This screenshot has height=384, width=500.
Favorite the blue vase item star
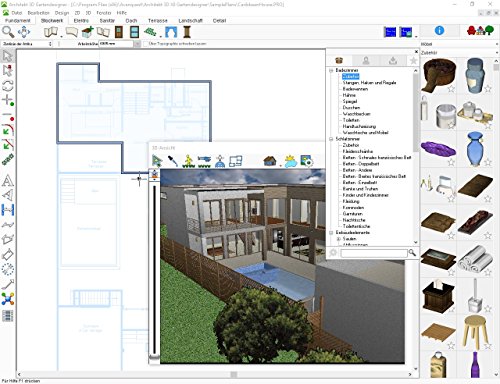click(x=488, y=162)
